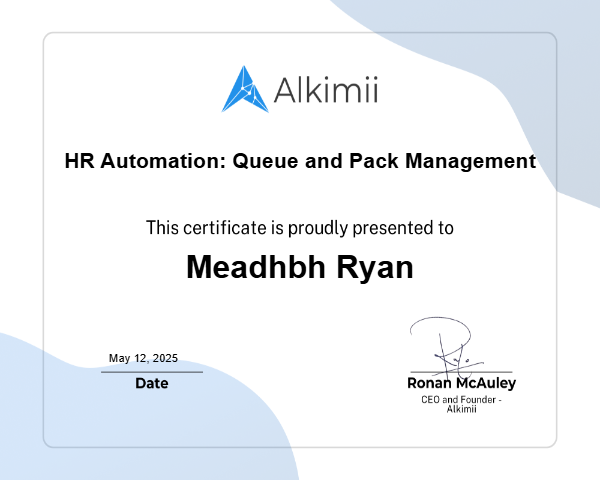Click the Alkimii blue triangle logo

point(245,89)
